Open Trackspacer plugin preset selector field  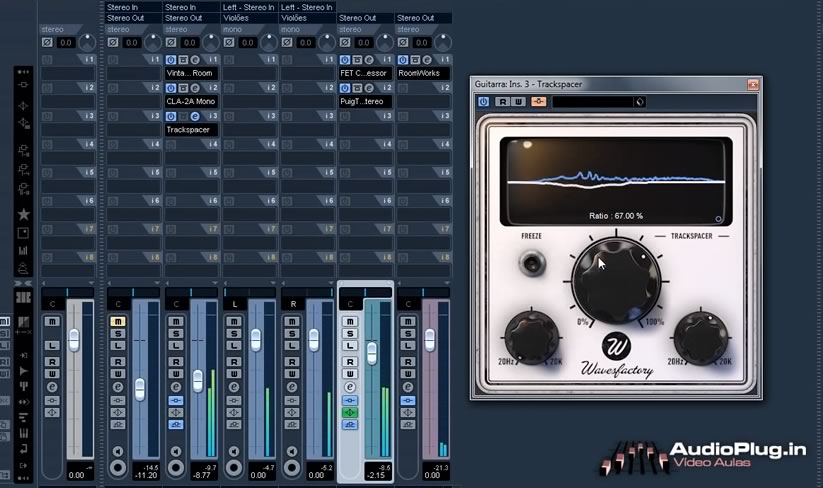[593, 102]
